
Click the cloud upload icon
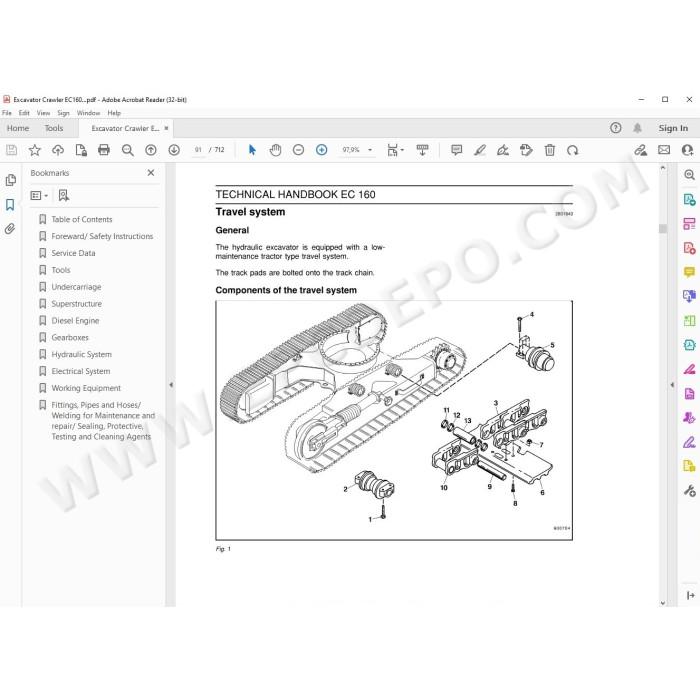click(58, 150)
